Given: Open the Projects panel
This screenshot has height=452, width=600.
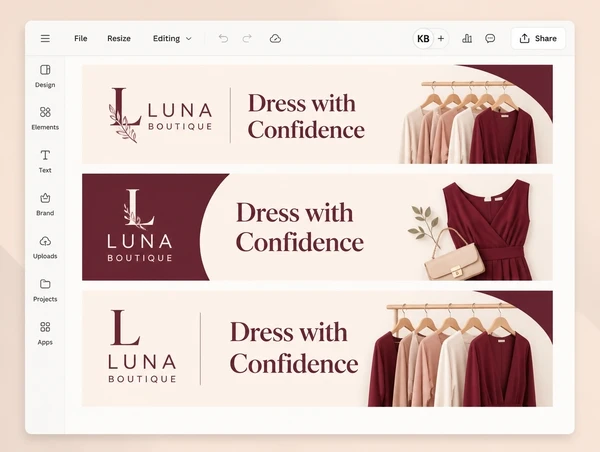Looking at the screenshot, I should 45,290.
